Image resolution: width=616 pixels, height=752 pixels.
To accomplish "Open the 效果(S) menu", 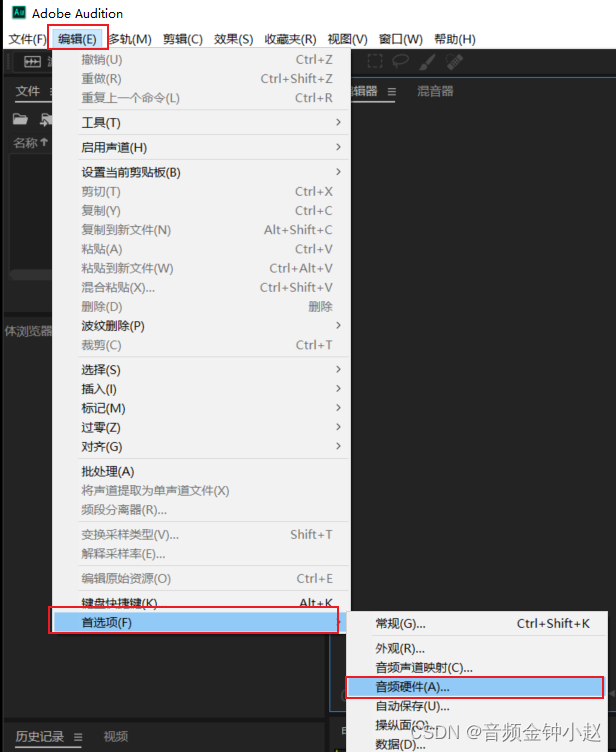I will click(234, 39).
